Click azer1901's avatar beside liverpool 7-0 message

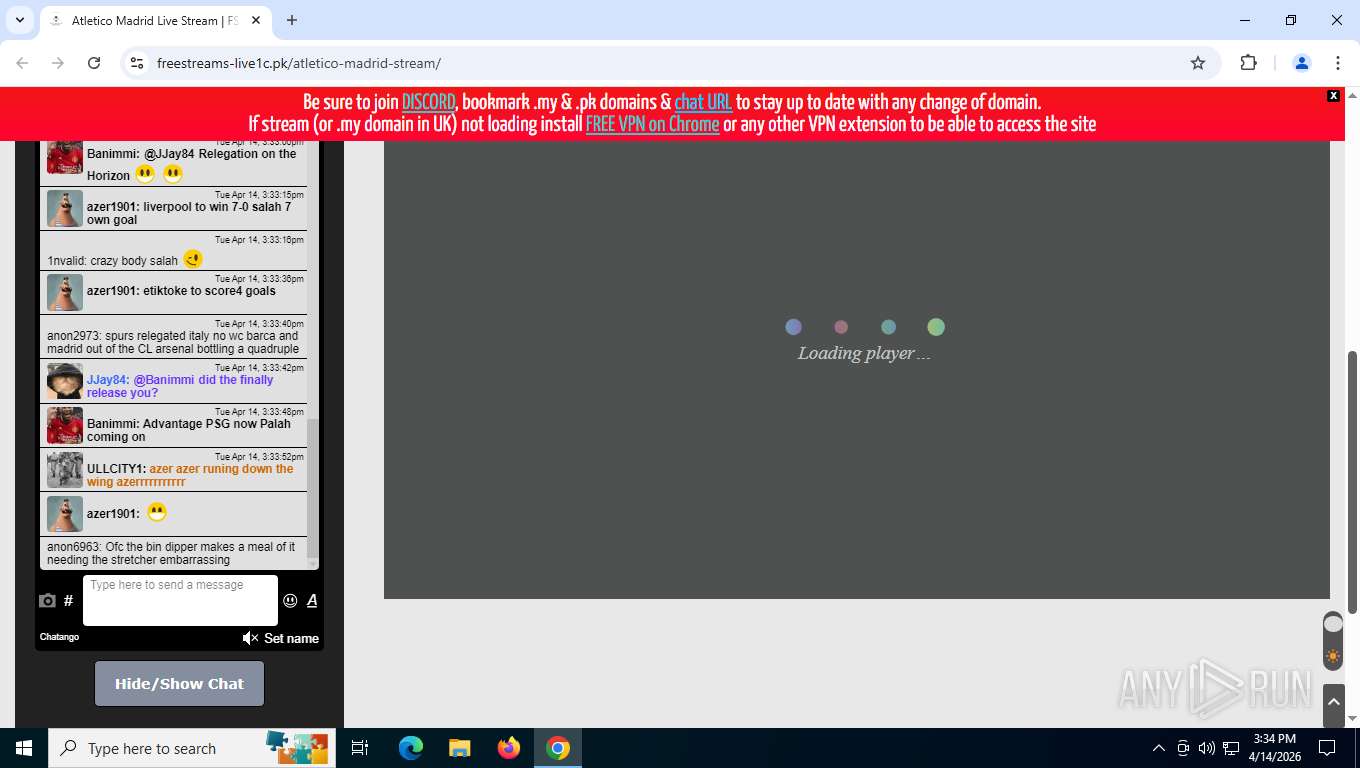click(65, 209)
